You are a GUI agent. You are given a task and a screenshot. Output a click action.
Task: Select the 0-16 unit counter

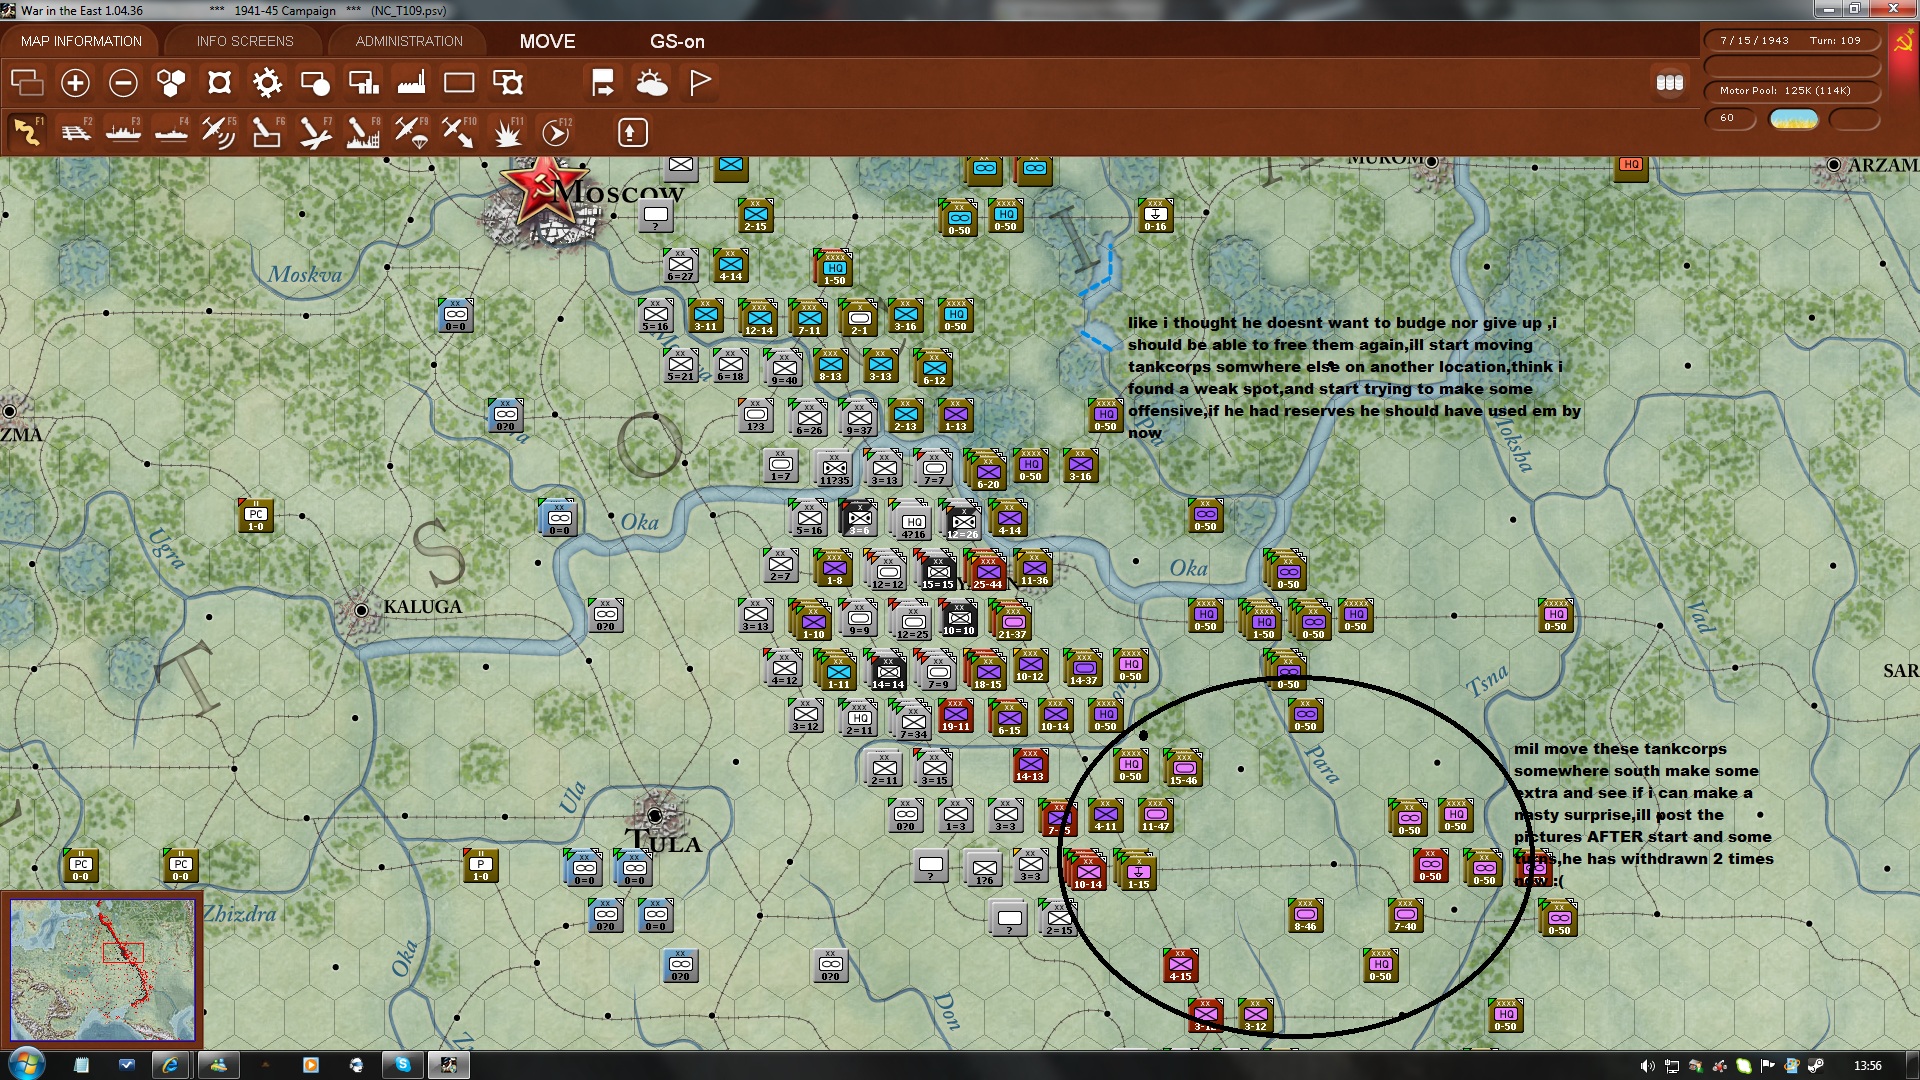1155,216
